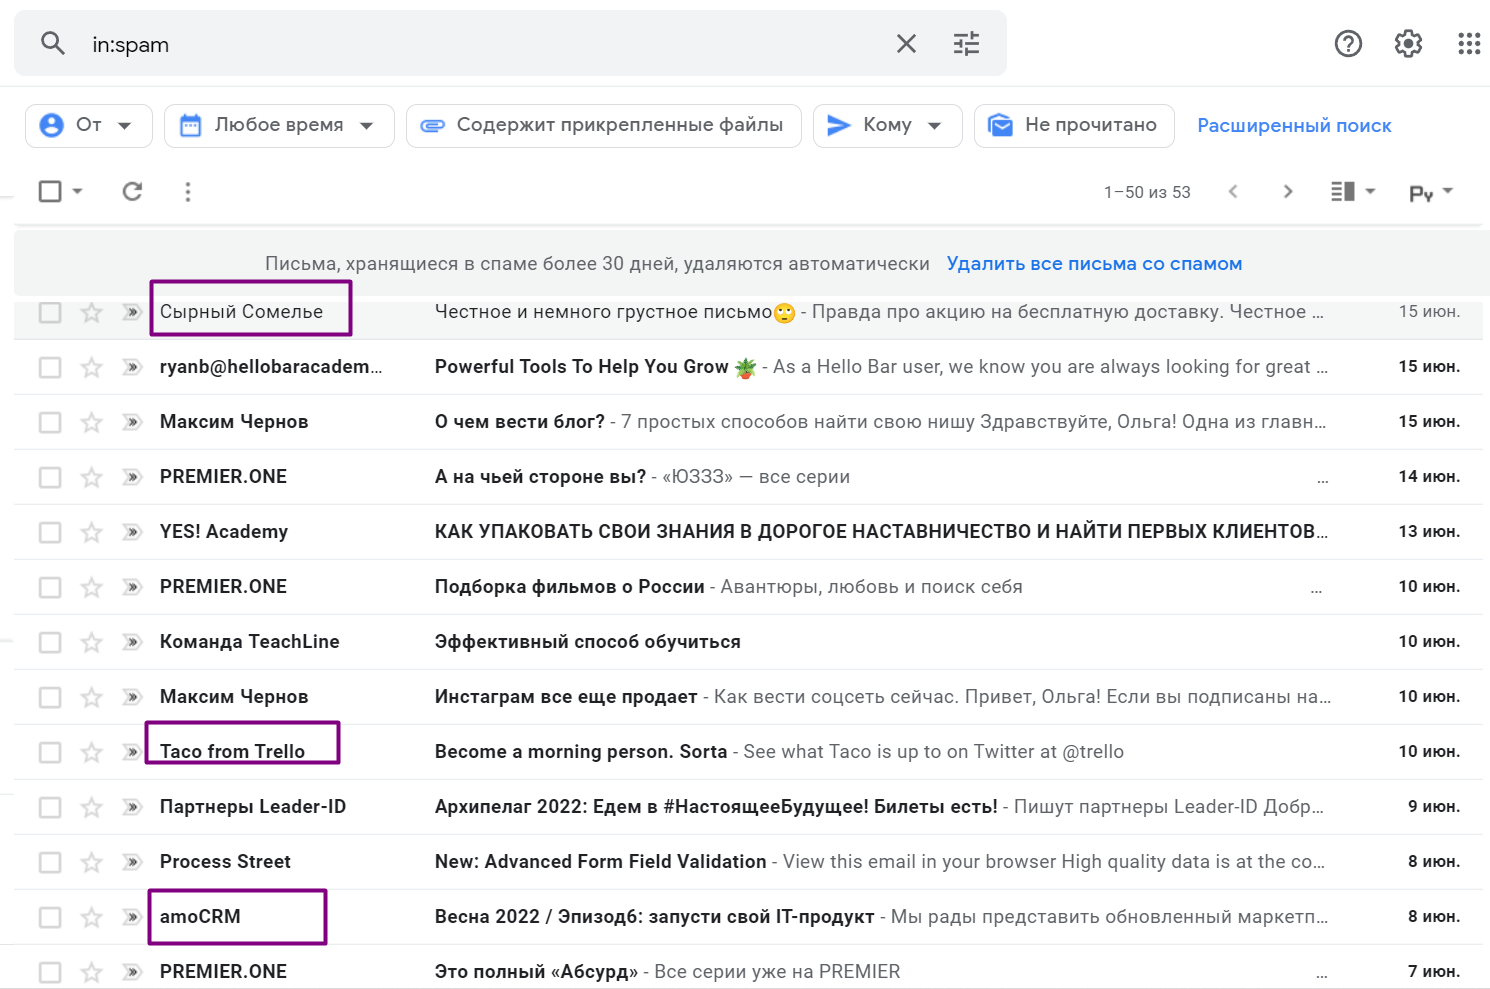
Task: Star the 'О чем вести блог?' email
Action: pos(91,422)
